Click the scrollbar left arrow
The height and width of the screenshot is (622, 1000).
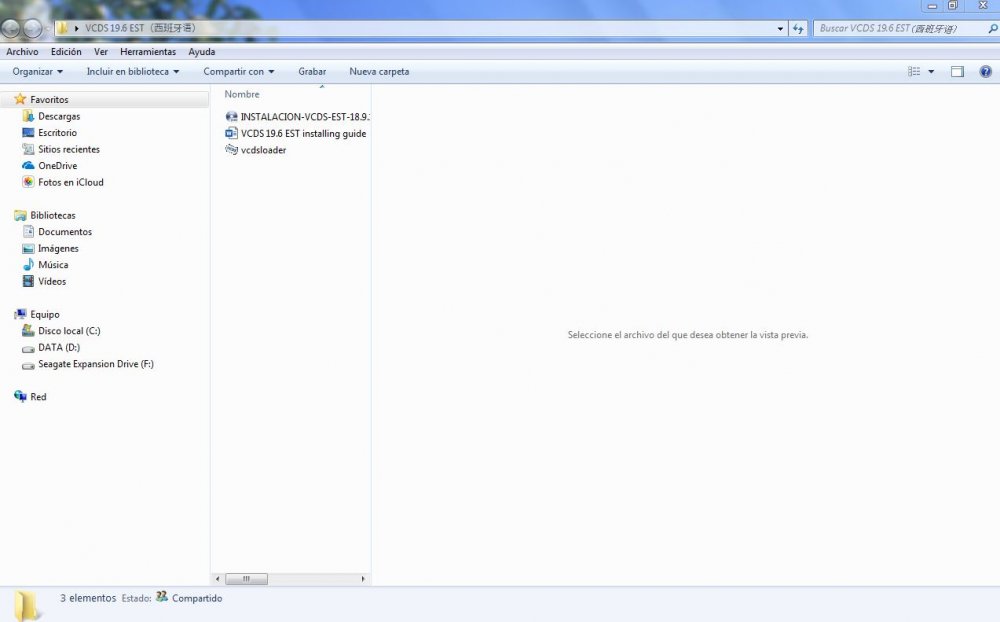(217, 579)
